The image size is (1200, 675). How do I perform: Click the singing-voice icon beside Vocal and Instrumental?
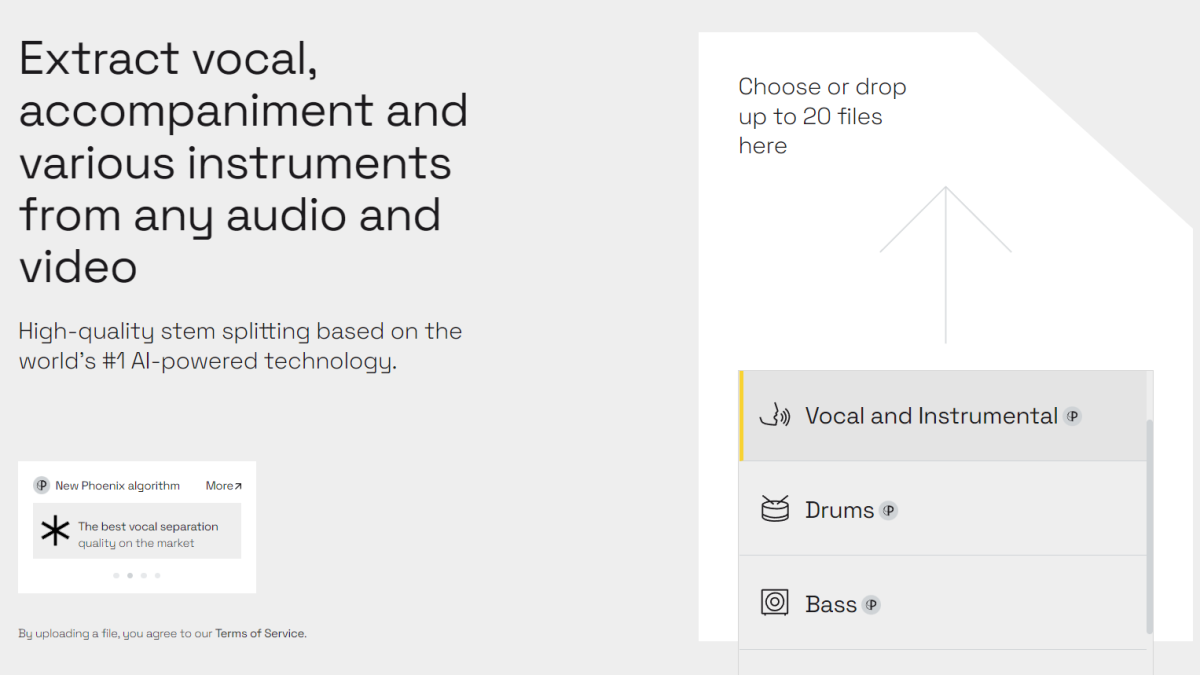click(x=775, y=416)
